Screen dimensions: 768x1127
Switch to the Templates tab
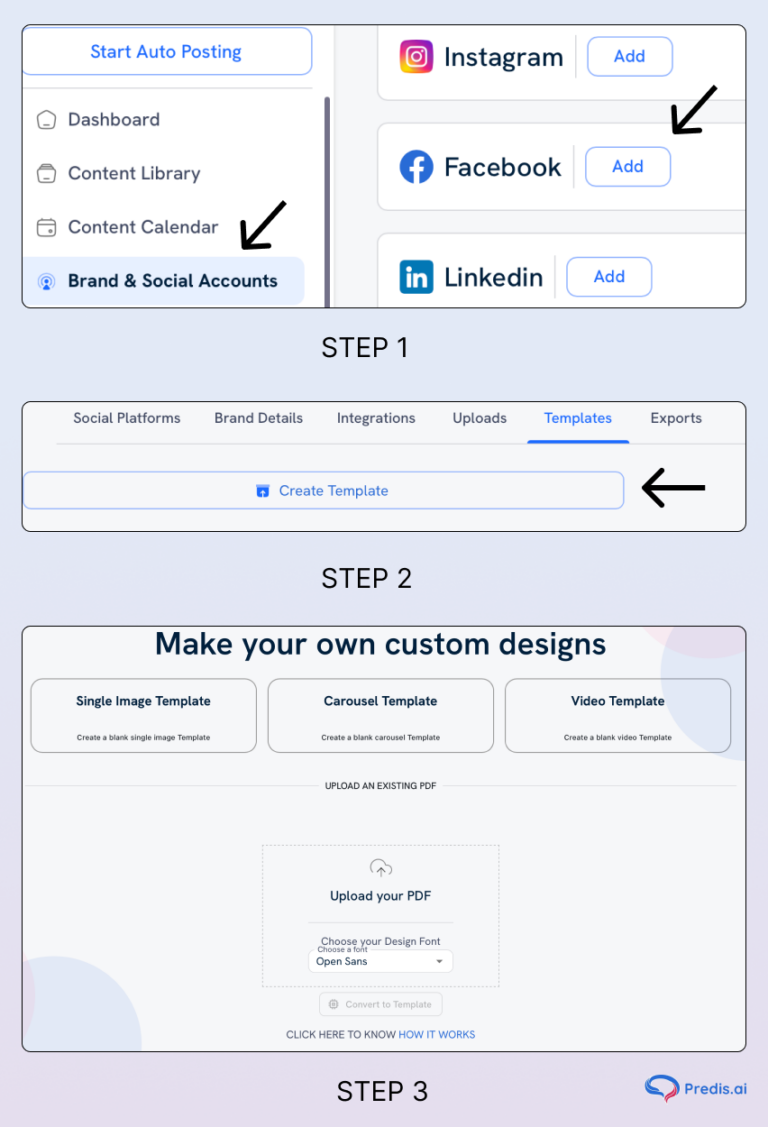(578, 418)
